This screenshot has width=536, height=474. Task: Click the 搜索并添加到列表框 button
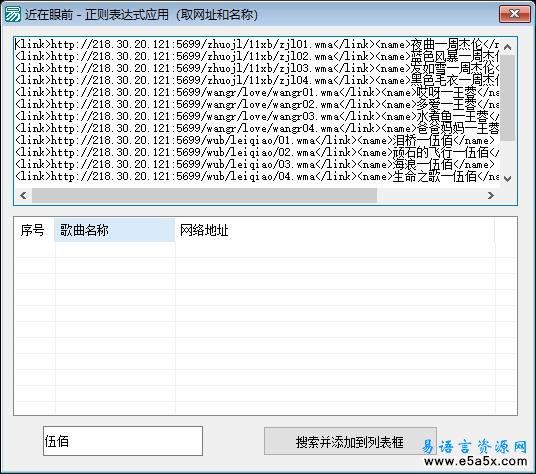(x=350, y=441)
